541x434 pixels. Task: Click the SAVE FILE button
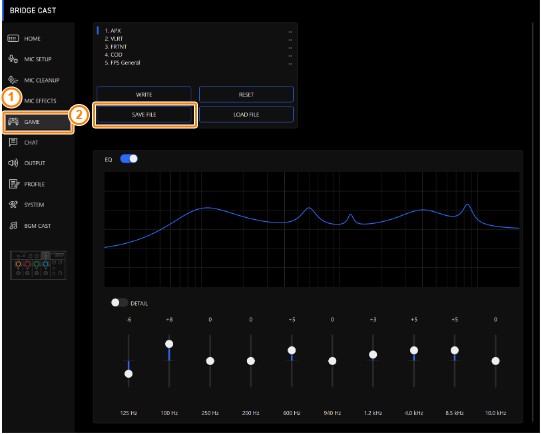[x=144, y=115]
